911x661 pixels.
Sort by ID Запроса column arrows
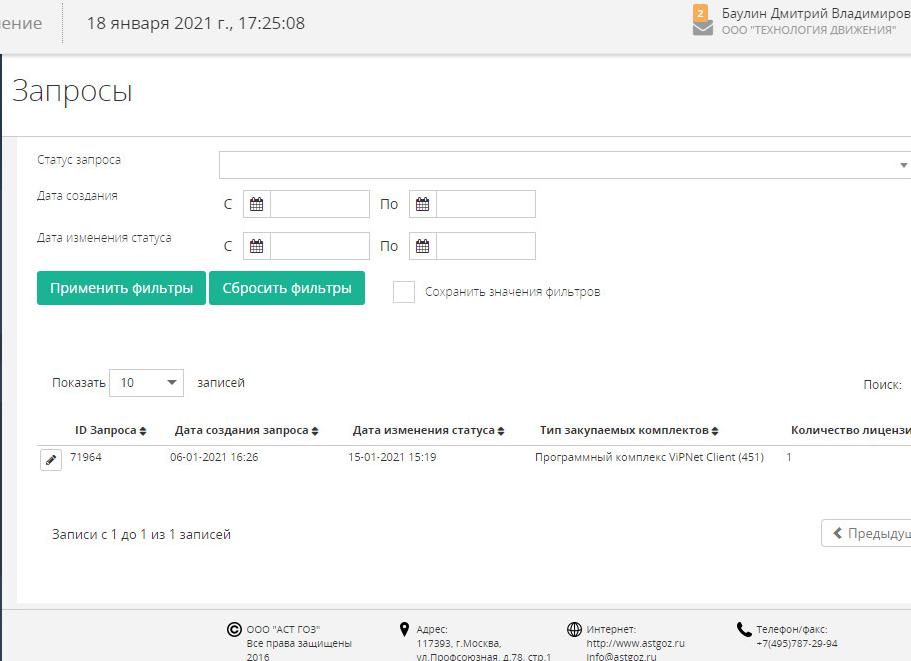coord(143,431)
